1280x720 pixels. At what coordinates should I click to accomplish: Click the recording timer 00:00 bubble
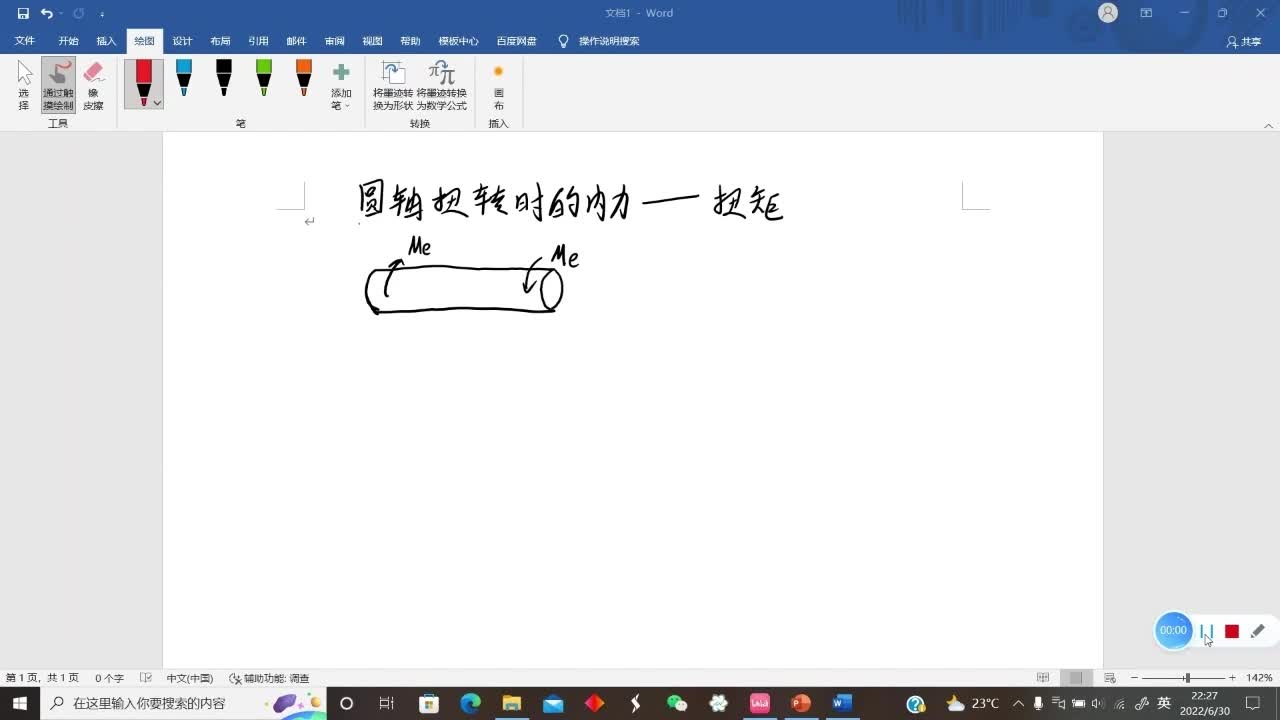tap(1173, 630)
